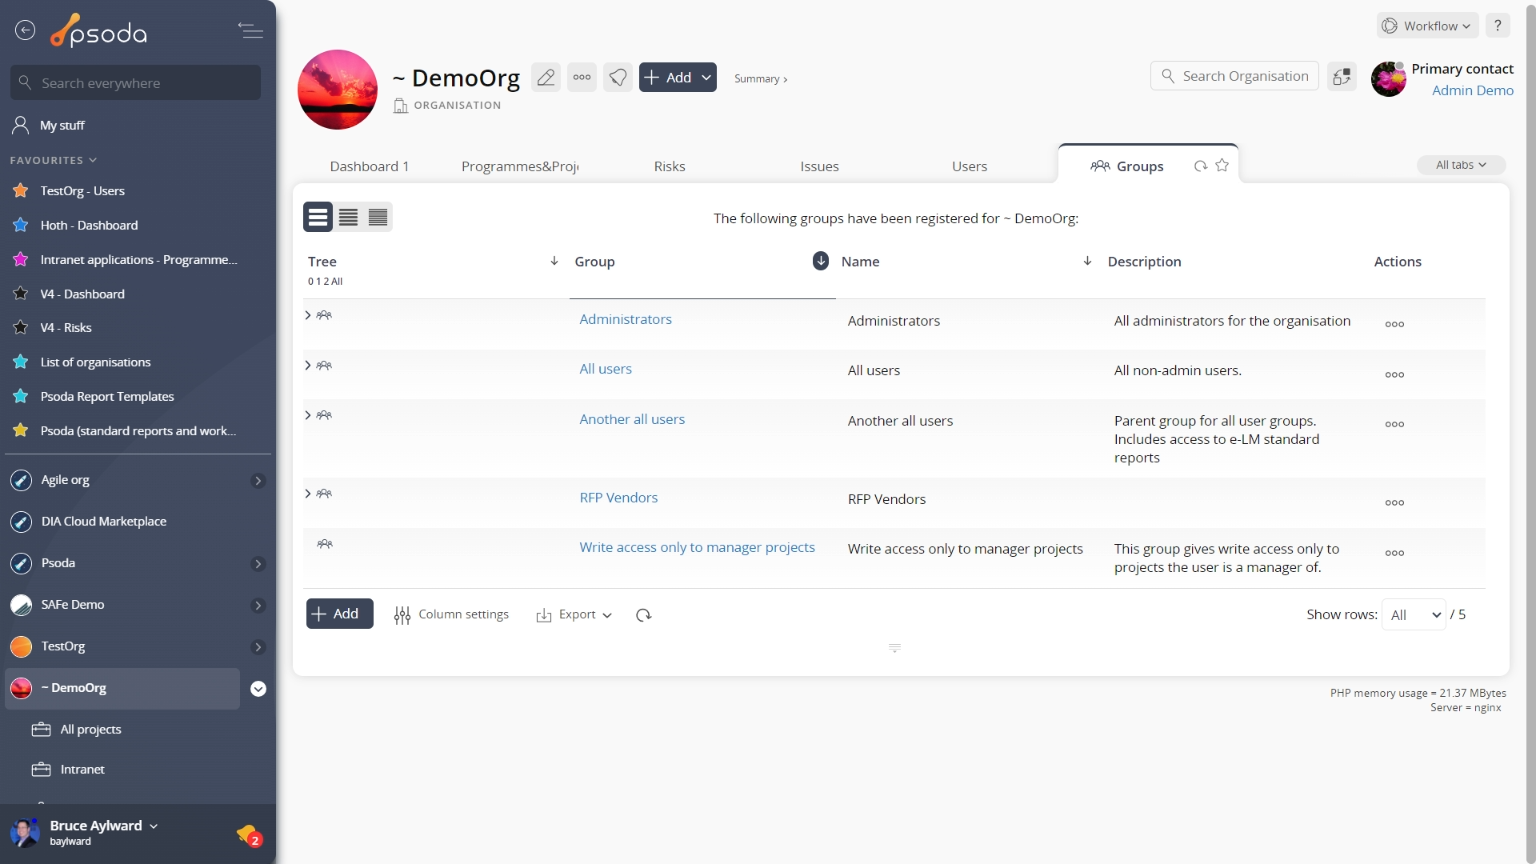Expand the SAFe Demo sidebar item
Viewport: 1536px width, 864px height.
(x=258, y=605)
